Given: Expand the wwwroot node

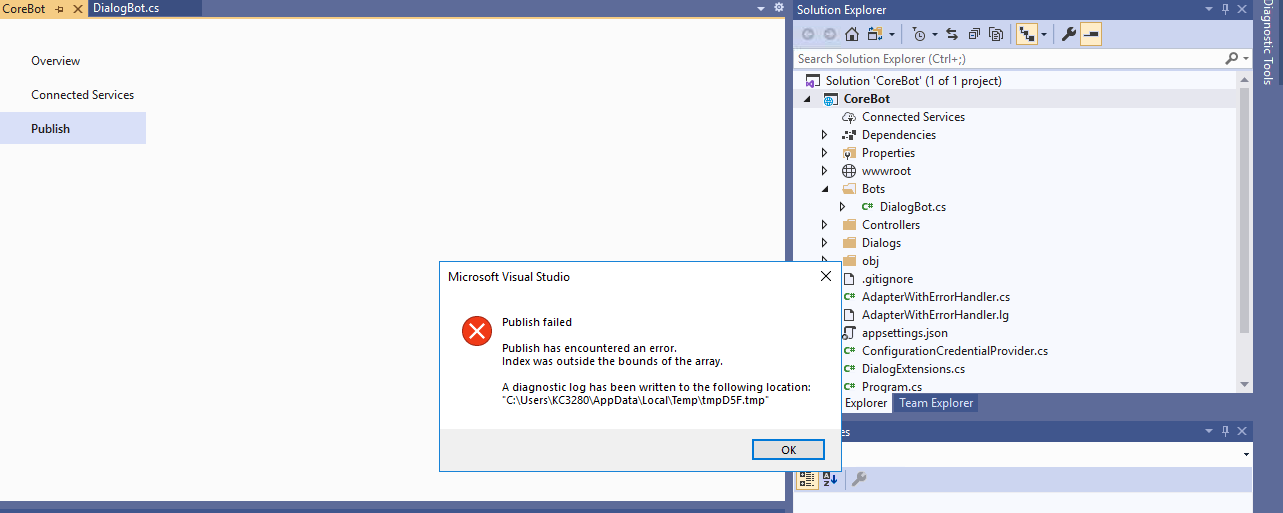Looking at the screenshot, I should tap(824, 171).
